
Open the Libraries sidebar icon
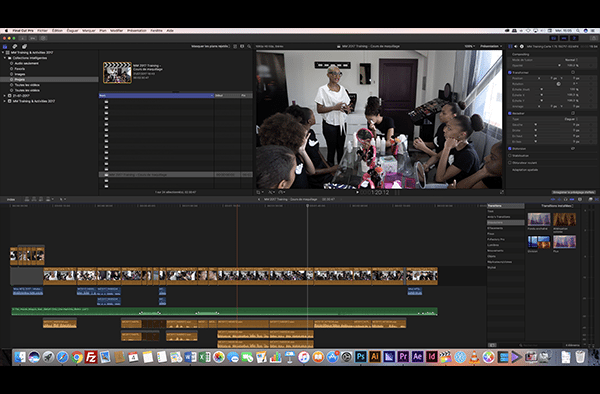pos(5,46)
